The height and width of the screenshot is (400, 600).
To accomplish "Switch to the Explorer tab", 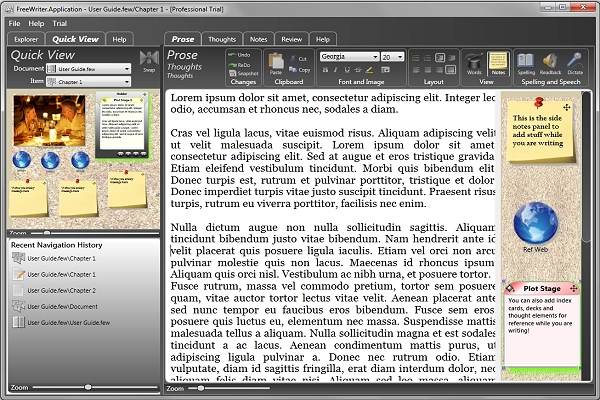I will tap(26, 39).
